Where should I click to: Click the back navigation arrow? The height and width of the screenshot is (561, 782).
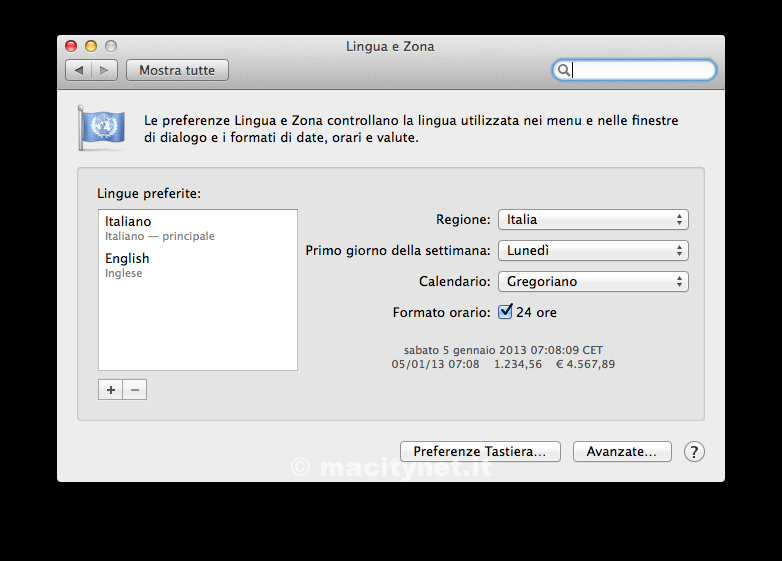click(x=79, y=70)
